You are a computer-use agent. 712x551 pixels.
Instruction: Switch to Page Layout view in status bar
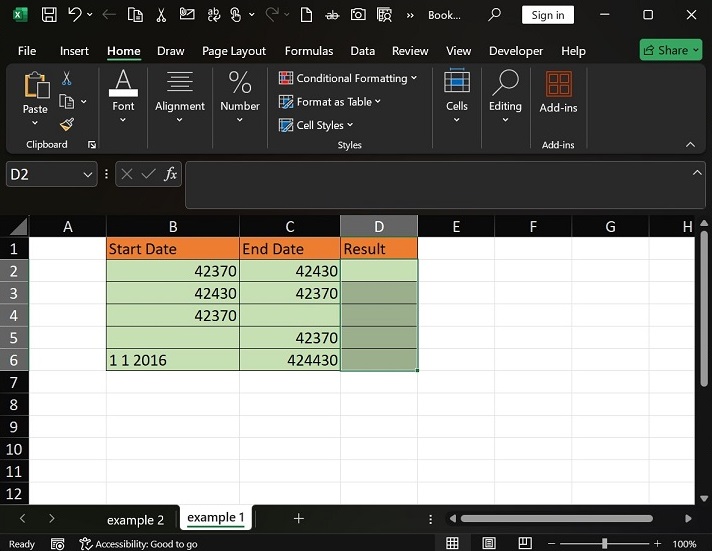point(487,543)
